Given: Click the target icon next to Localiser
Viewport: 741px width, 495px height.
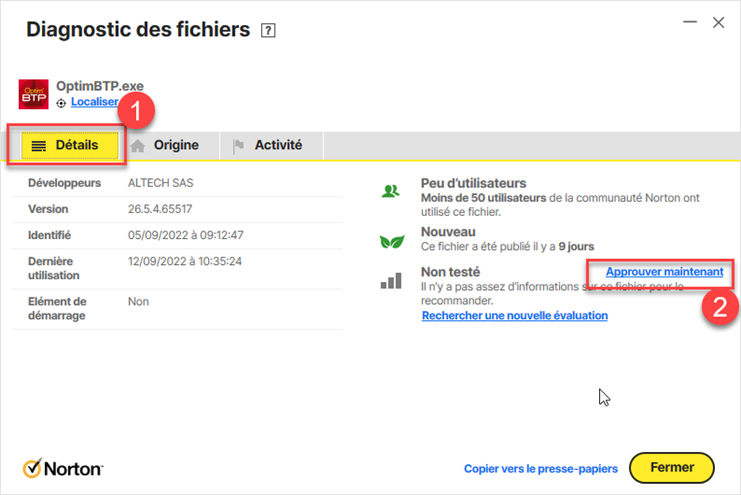Looking at the screenshot, I should coord(62,102).
